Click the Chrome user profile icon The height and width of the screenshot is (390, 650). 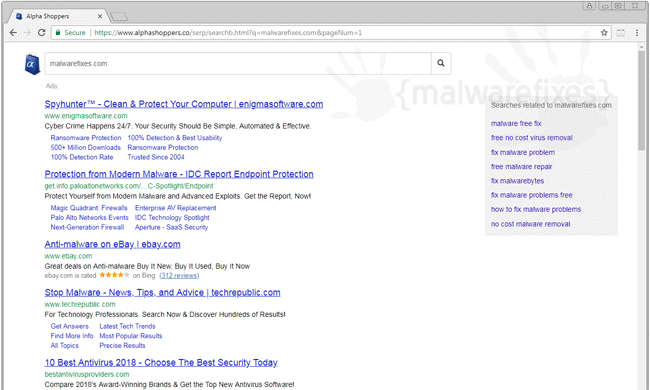pyautogui.click(x=589, y=5)
